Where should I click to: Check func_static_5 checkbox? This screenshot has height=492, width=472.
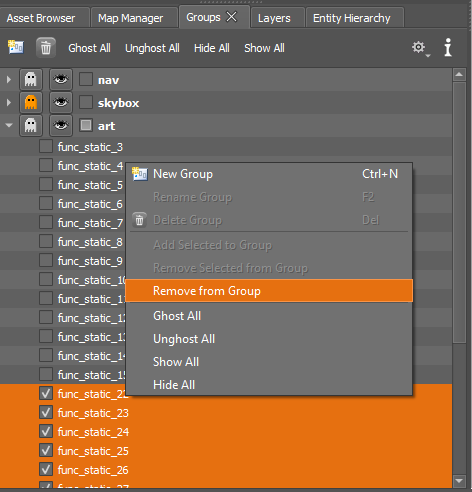click(x=46, y=184)
